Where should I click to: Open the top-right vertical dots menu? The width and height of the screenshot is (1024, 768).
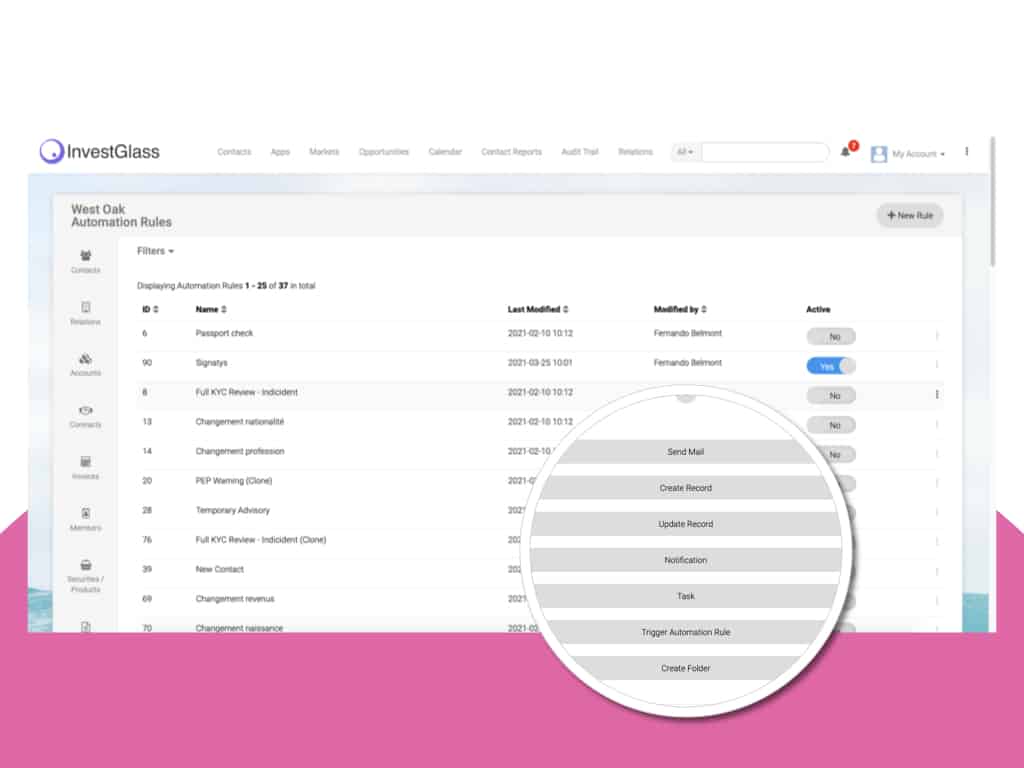(x=967, y=152)
